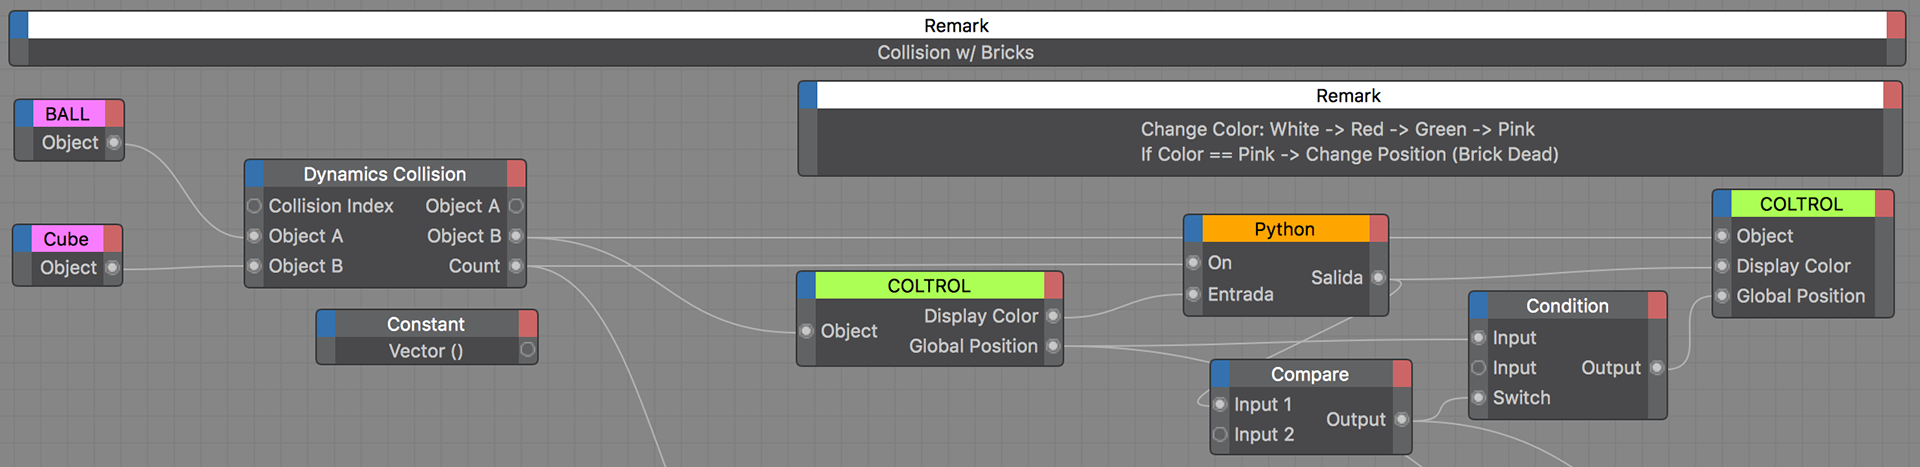Open the red outputs menu on Python node
This screenshot has height=467, width=1920.
(1378, 229)
